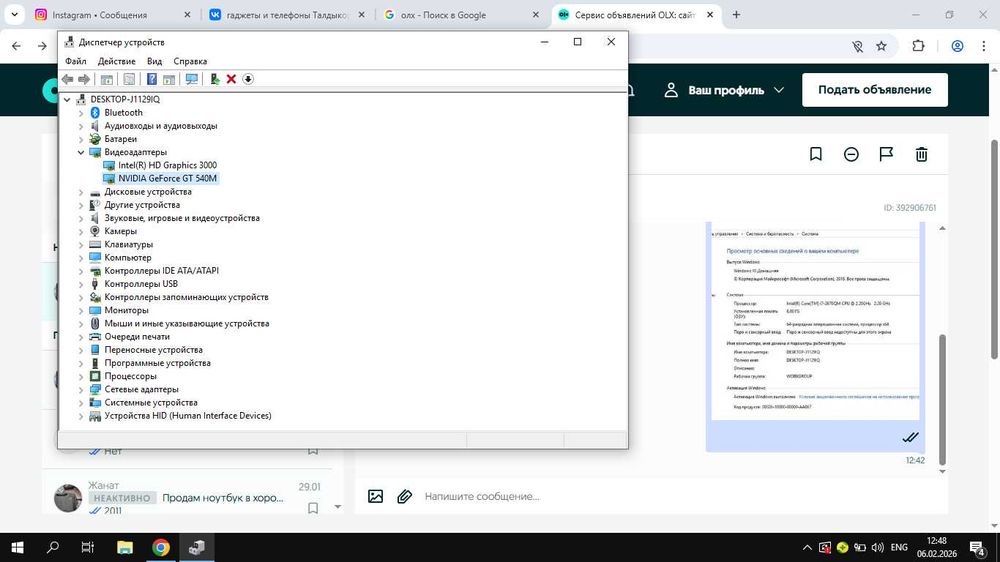This screenshot has height=562, width=1000.
Task: Select NVIDIA GeForce GT 540M device
Action: 167,179
